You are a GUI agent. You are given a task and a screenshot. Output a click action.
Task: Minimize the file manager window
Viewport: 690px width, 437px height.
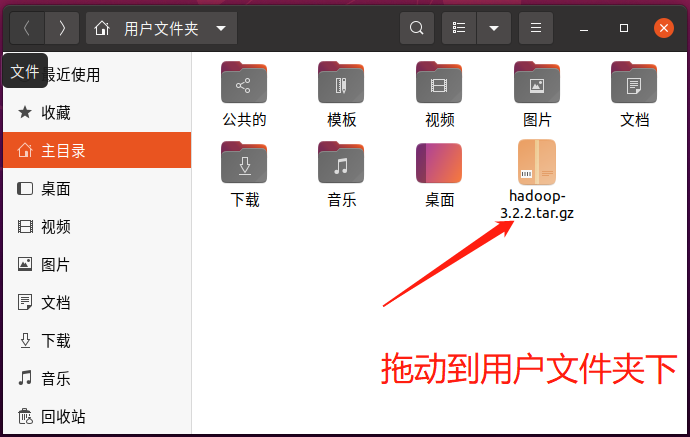click(584, 29)
